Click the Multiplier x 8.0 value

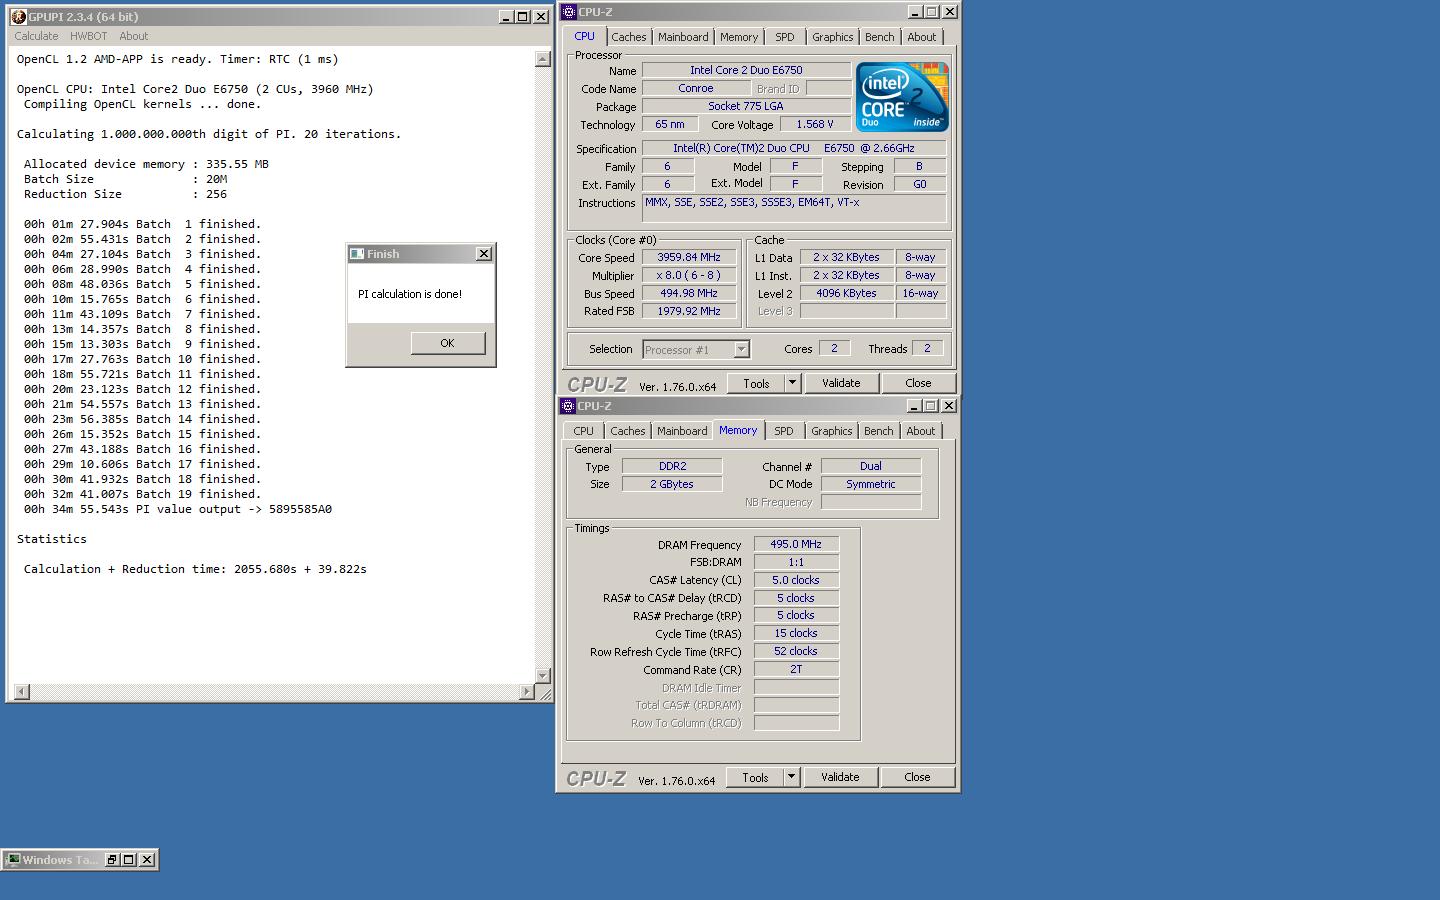click(689, 275)
